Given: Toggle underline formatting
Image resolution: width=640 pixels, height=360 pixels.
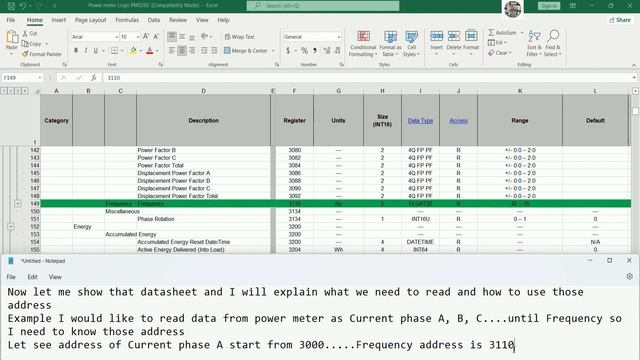Looking at the screenshot, I should (96, 51).
